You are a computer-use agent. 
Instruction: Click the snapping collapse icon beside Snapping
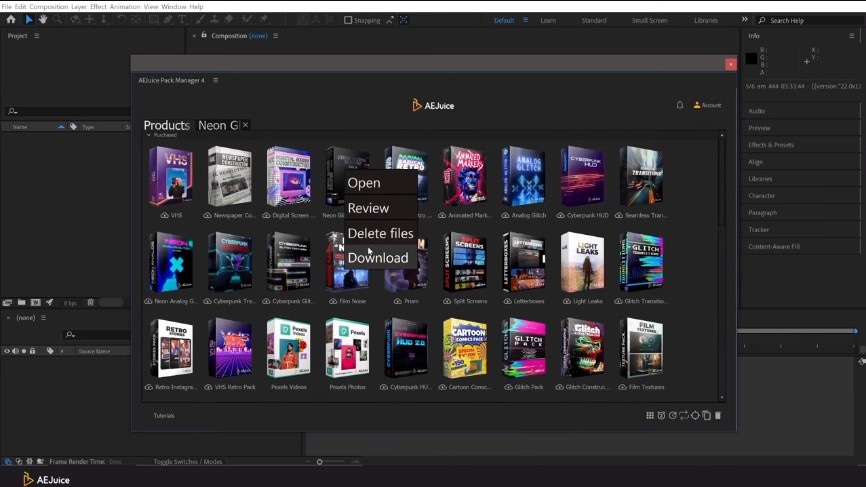click(390, 20)
